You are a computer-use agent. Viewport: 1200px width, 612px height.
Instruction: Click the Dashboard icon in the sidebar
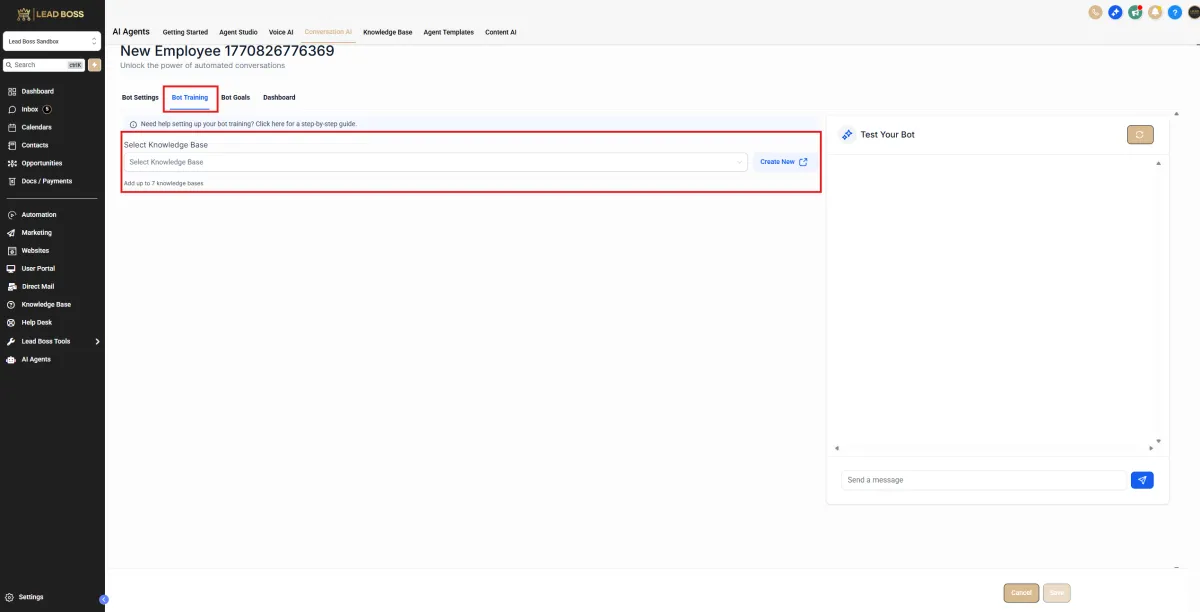point(11,91)
